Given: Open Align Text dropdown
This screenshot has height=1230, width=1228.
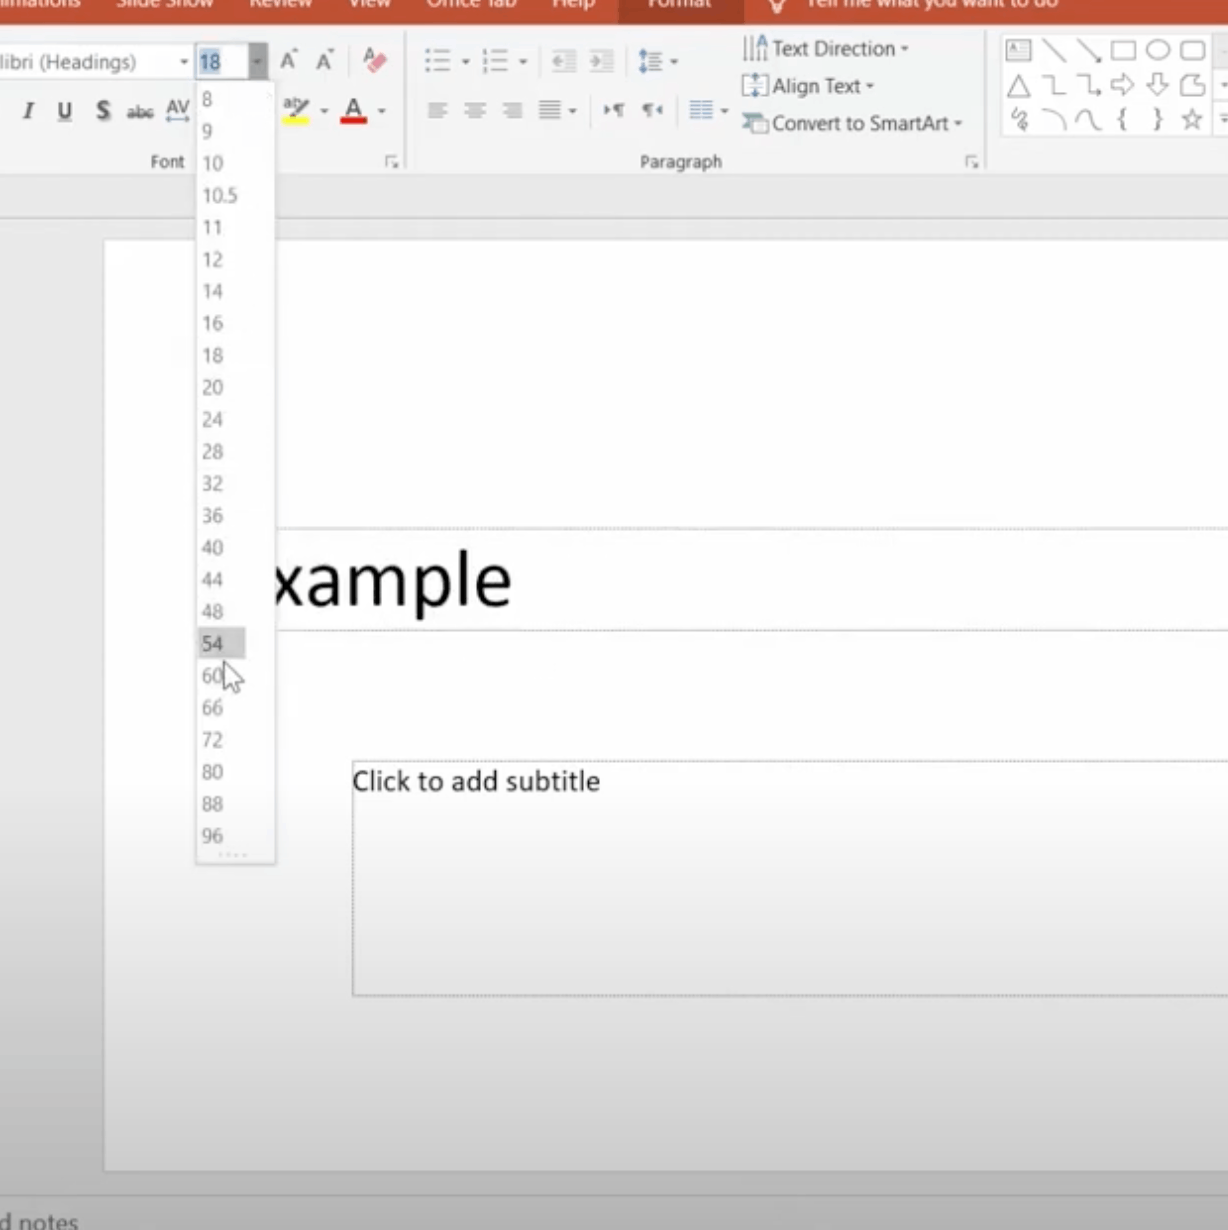Looking at the screenshot, I should pos(808,86).
